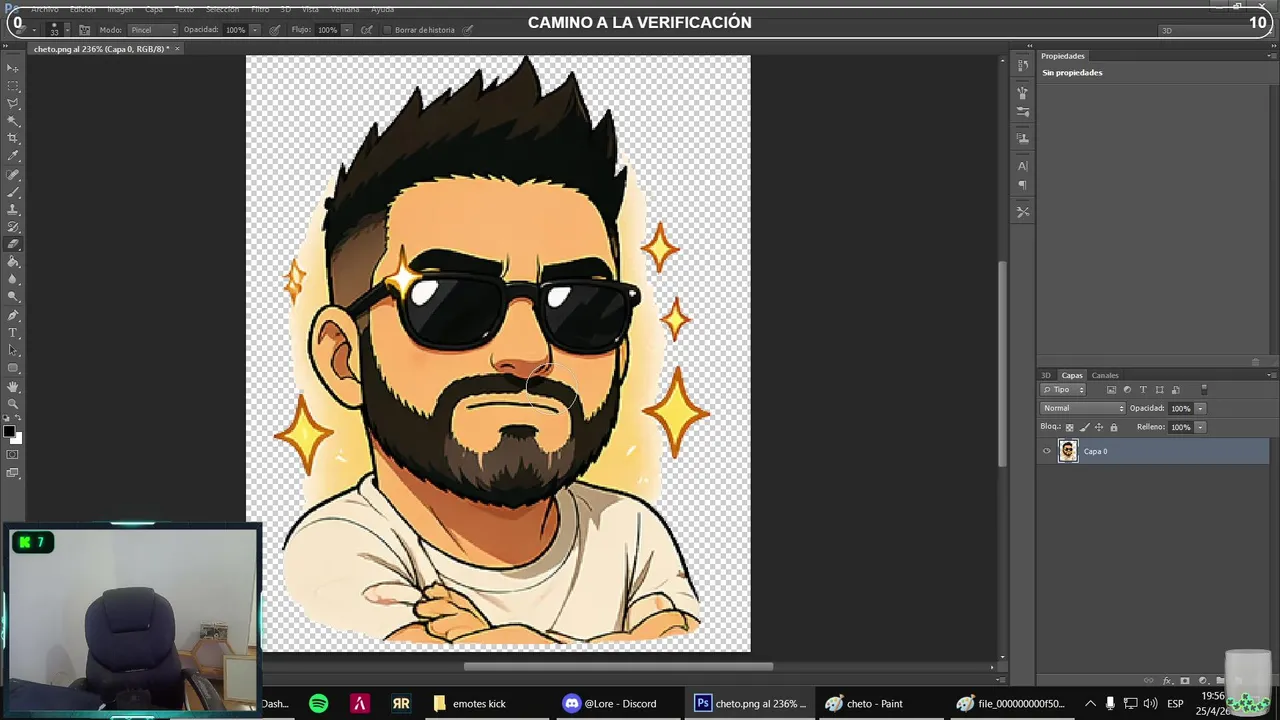The width and height of the screenshot is (1280, 720).
Task: Select the Capa 0 layer thumbnail
Action: [1068, 451]
